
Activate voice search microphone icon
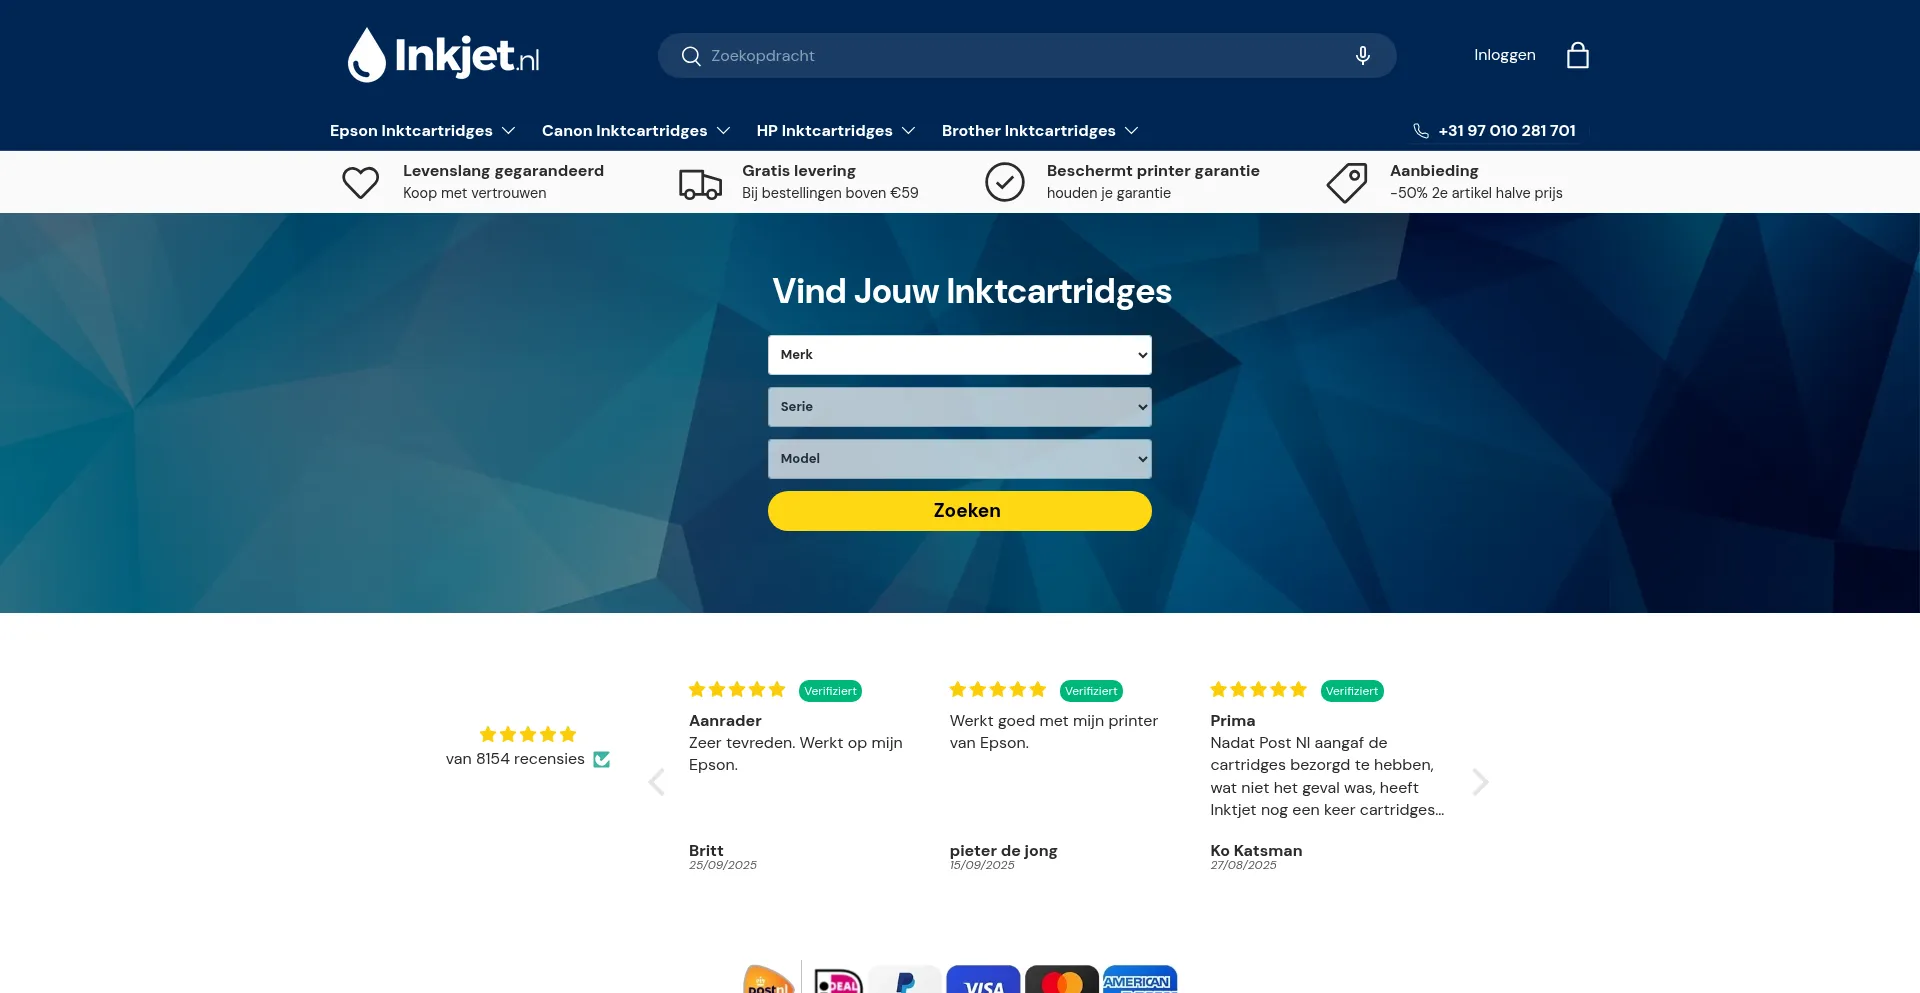click(1362, 55)
